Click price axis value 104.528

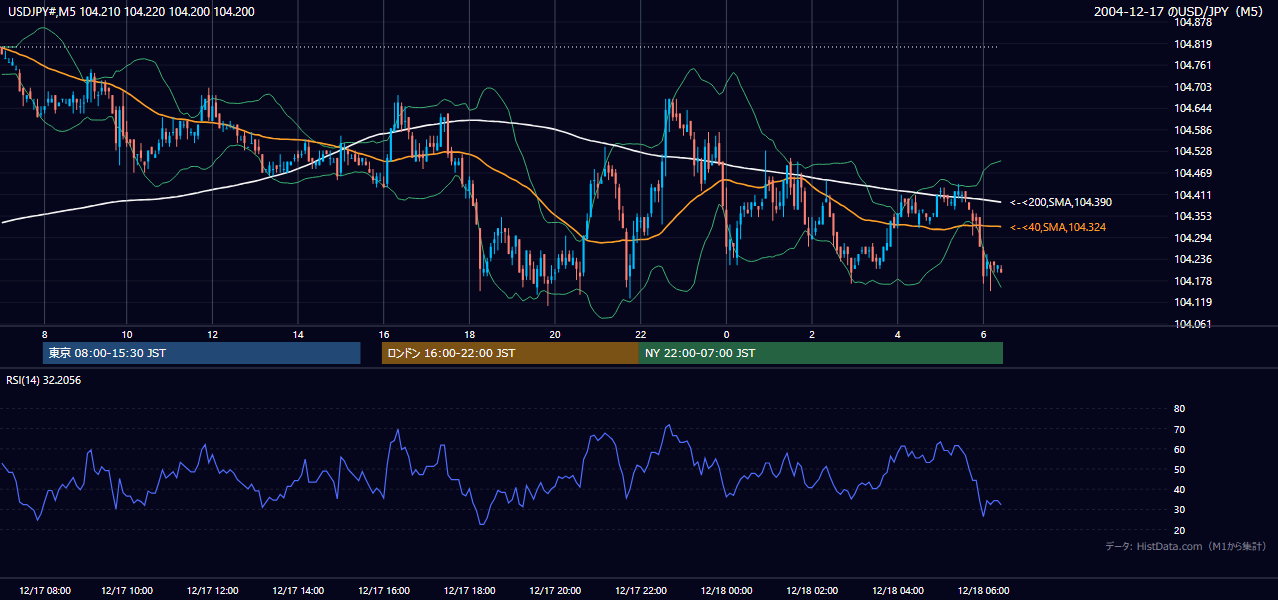point(1193,151)
